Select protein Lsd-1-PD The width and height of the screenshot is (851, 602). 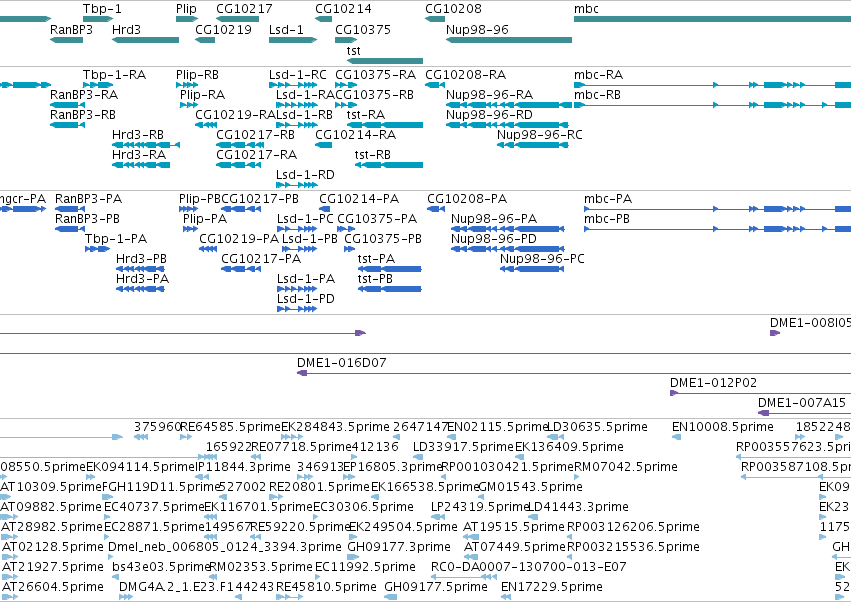pos(306,299)
